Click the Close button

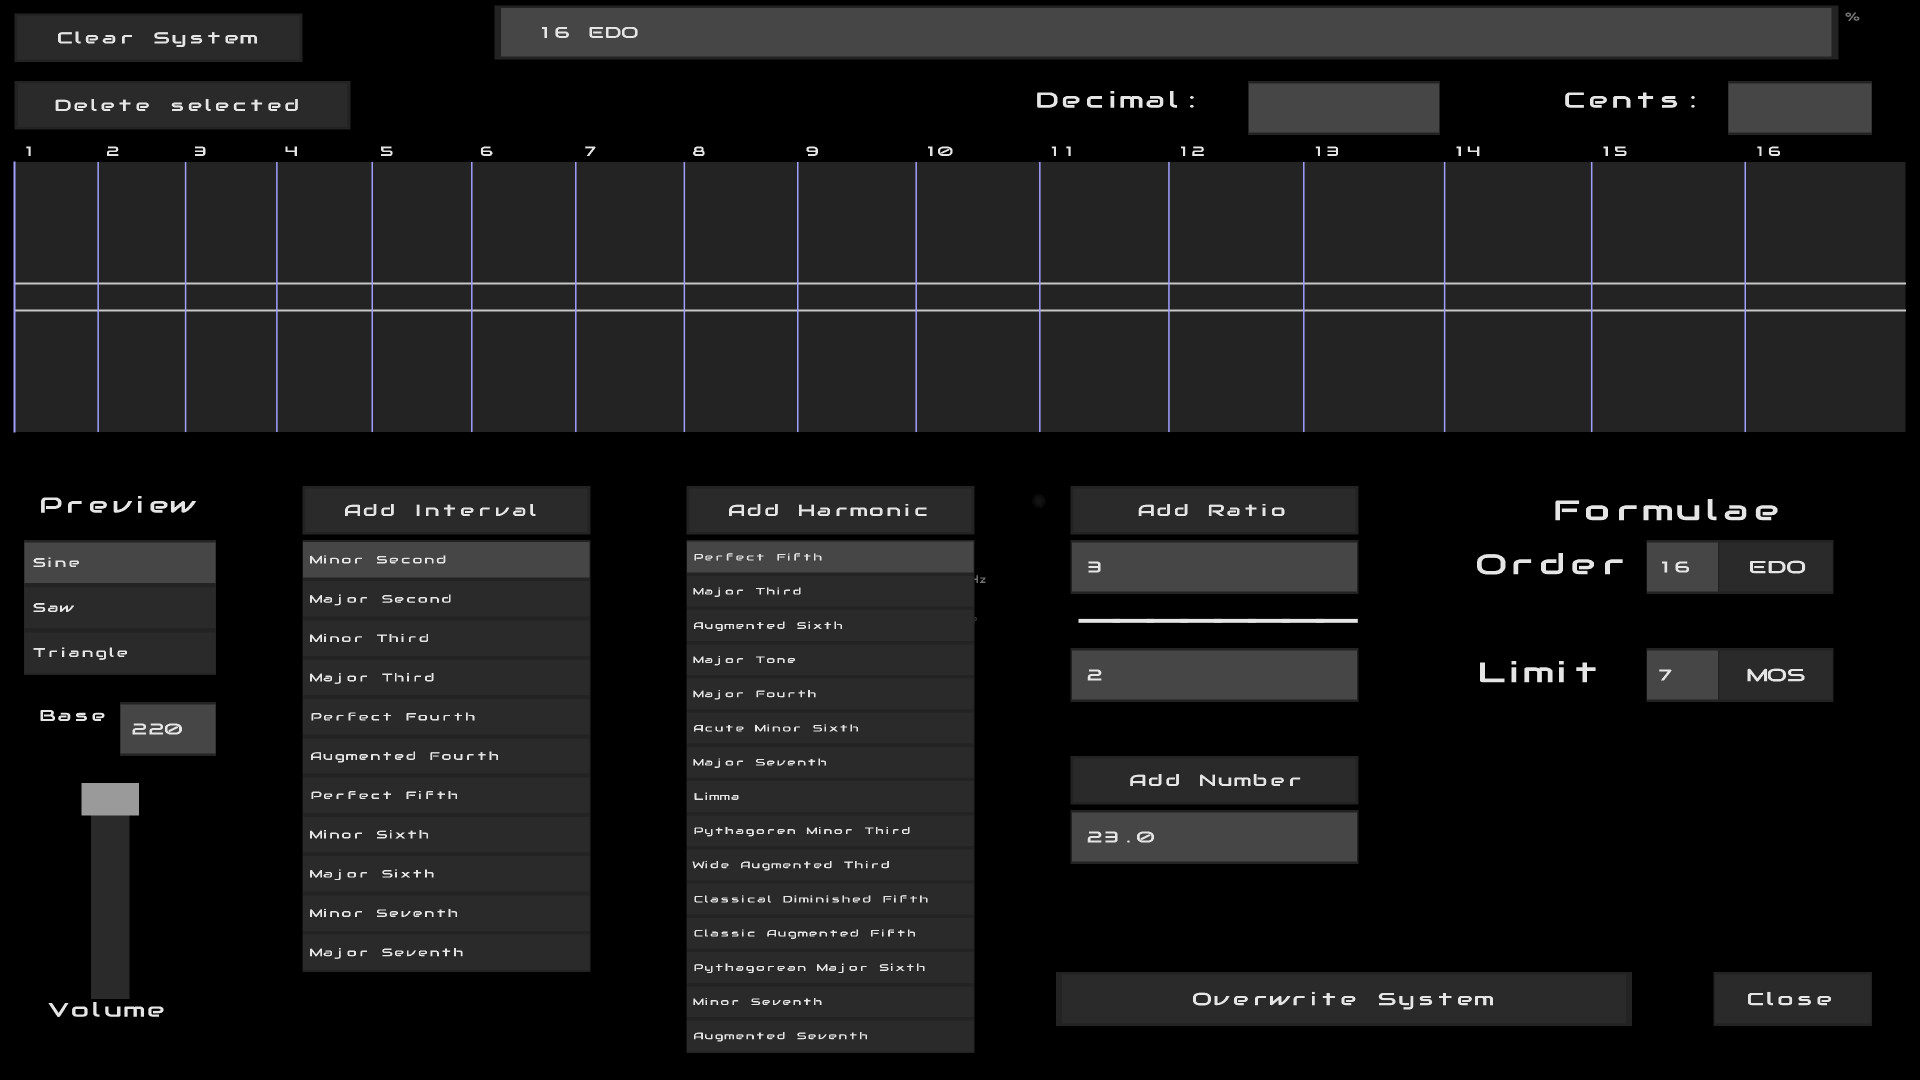coord(1790,998)
